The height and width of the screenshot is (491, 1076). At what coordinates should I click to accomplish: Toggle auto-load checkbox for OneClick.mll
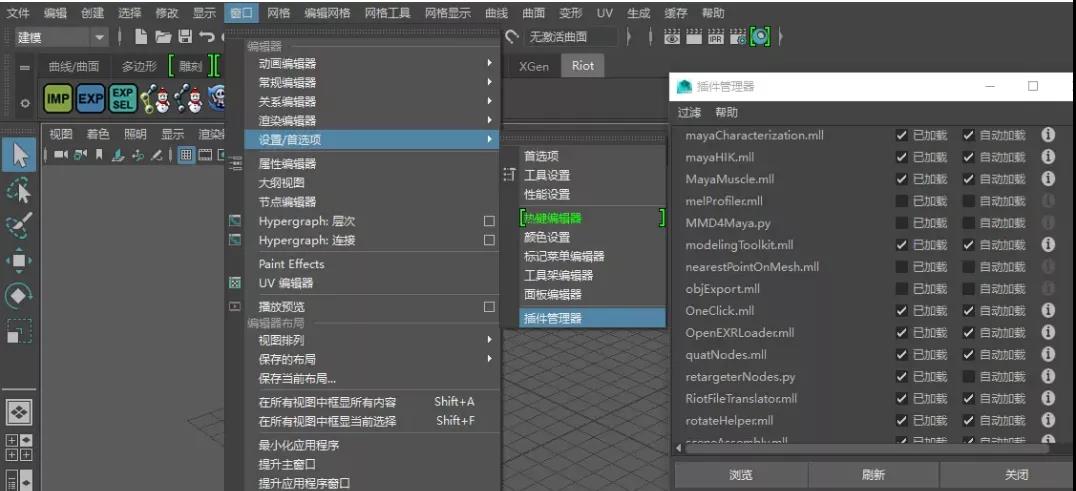(x=968, y=311)
